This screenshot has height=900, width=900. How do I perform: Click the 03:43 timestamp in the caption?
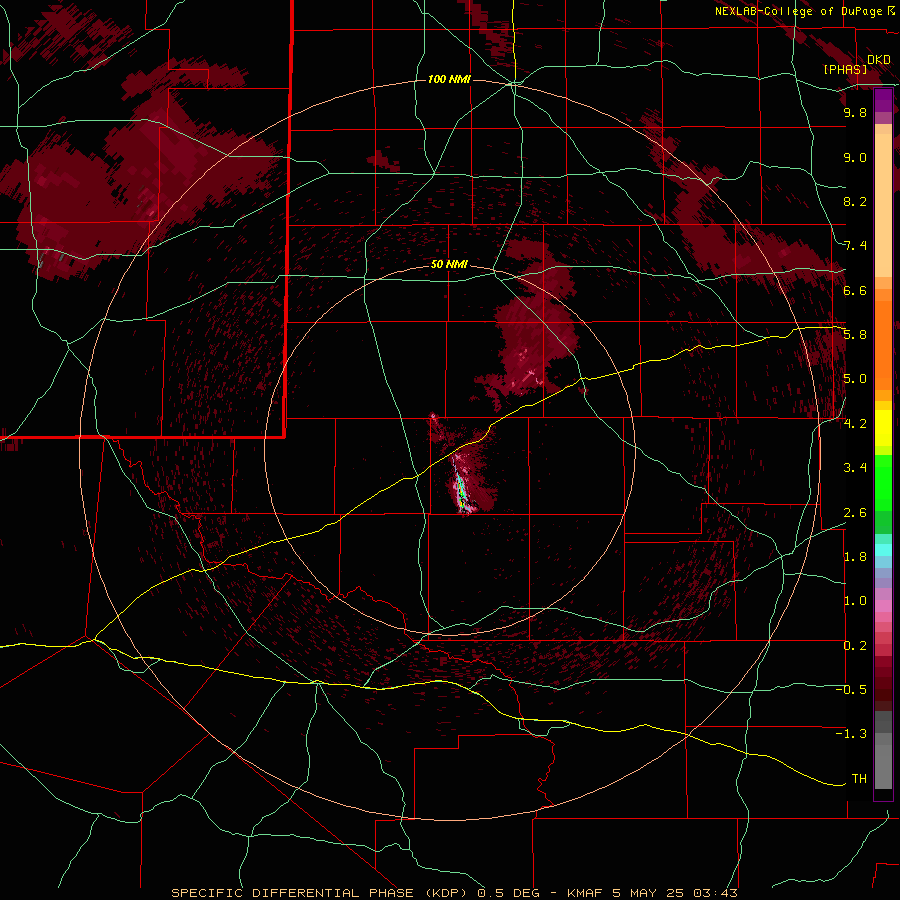[x=715, y=893]
